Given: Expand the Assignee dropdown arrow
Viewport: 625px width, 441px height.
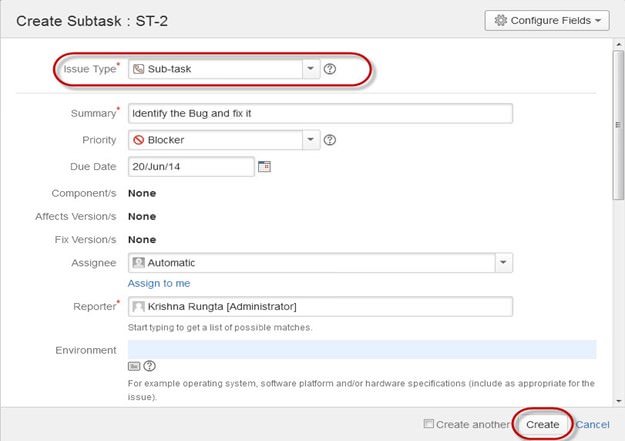Looking at the screenshot, I should [505, 263].
